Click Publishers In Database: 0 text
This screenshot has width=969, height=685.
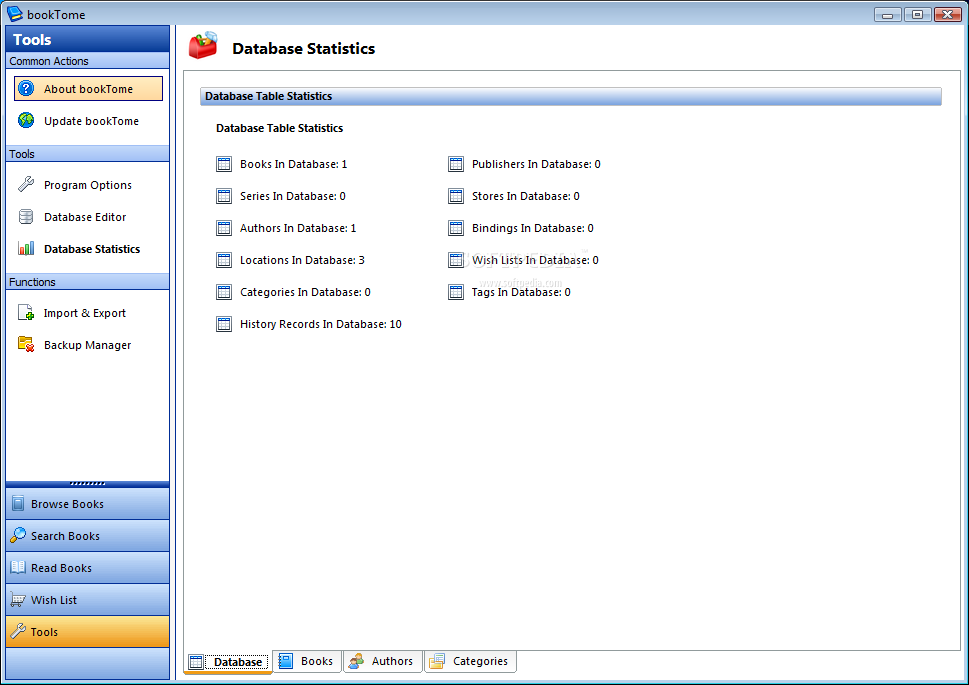point(536,164)
